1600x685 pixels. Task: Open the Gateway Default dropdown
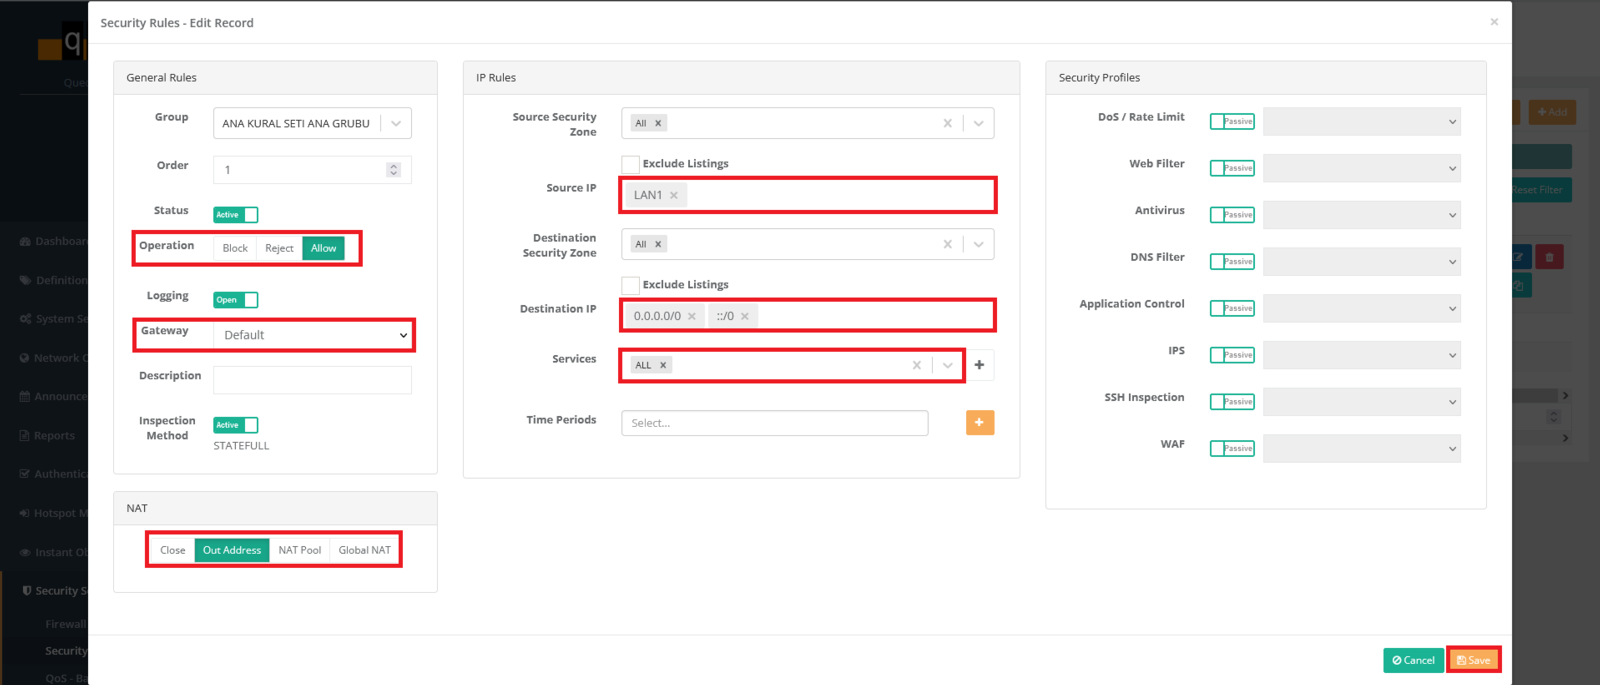tap(313, 335)
